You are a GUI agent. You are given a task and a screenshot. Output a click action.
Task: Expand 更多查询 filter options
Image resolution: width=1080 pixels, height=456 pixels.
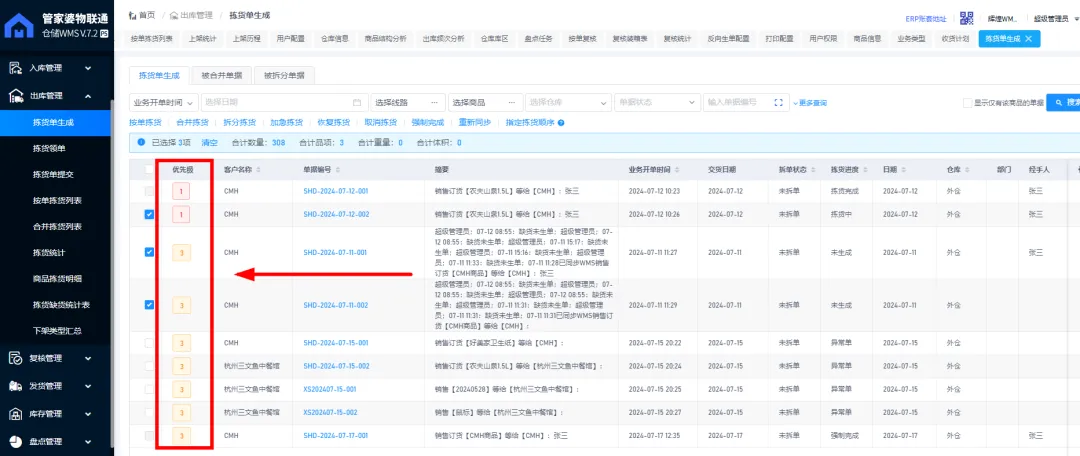tap(810, 102)
